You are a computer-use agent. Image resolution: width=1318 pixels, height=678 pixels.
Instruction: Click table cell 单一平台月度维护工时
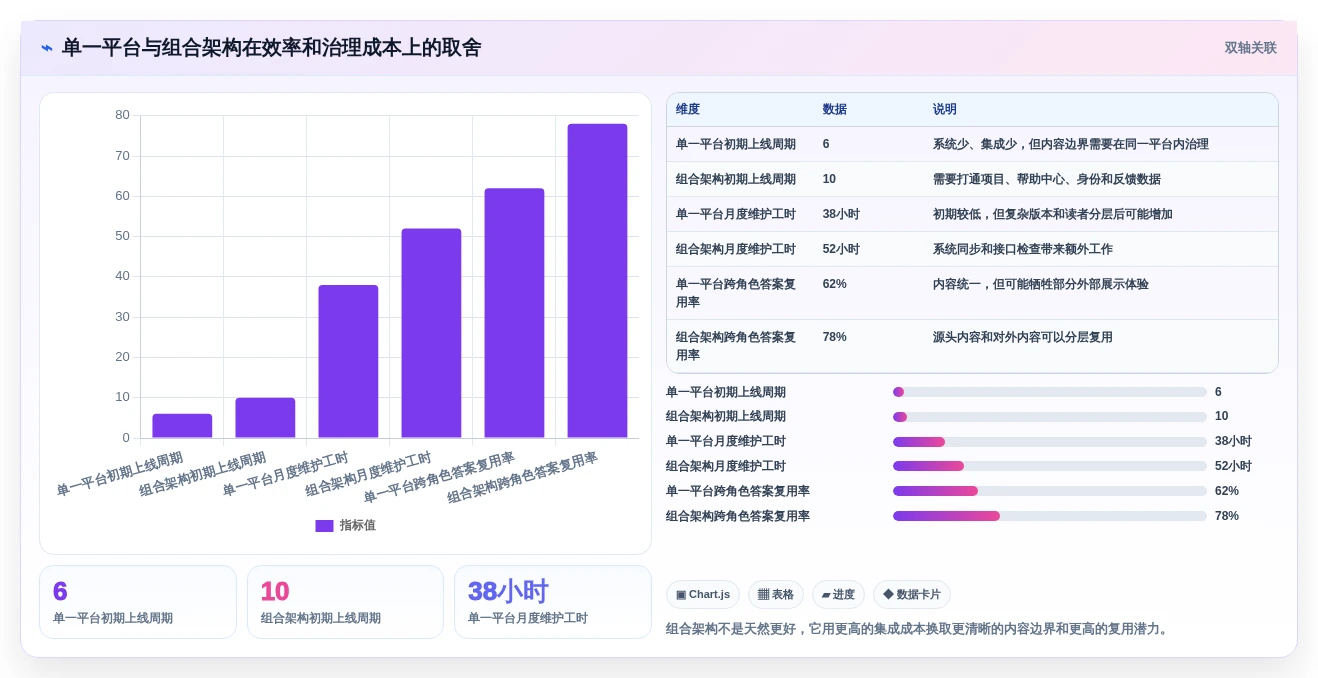[x=736, y=214]
